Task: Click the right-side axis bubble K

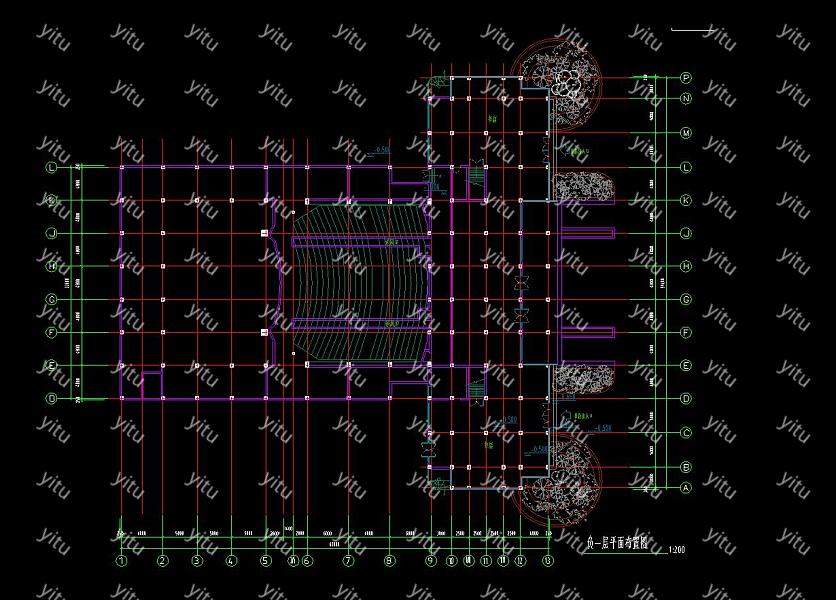Action: [x=686, y=201]
